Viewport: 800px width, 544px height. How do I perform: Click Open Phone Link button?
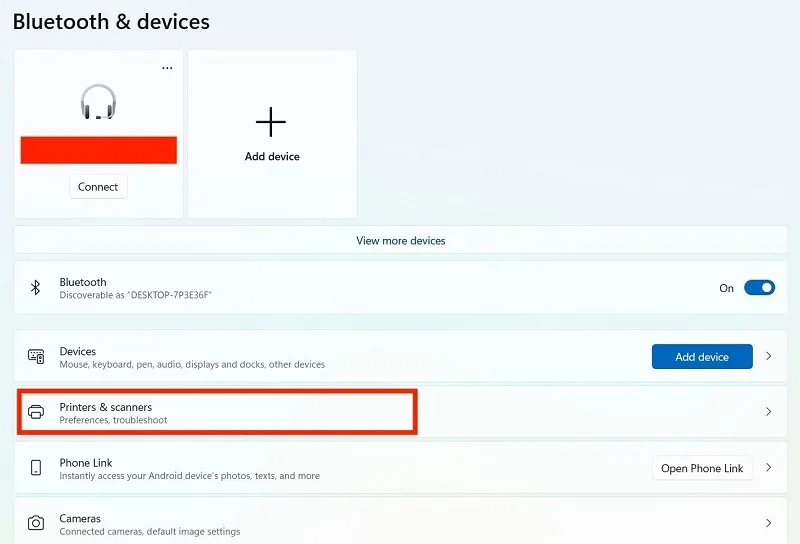702,468
